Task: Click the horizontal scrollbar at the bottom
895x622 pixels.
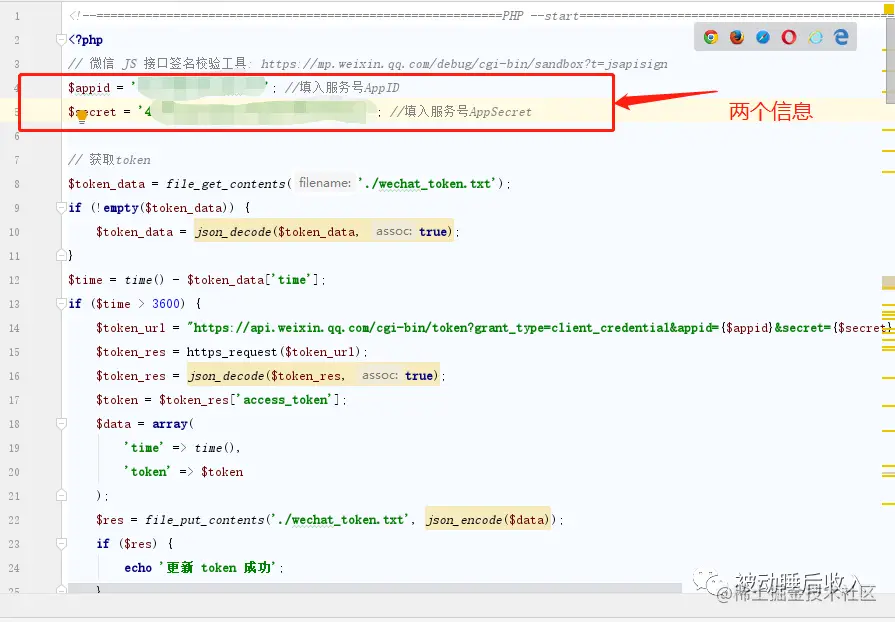Action: pyautogui.click(x=375, y=588)
